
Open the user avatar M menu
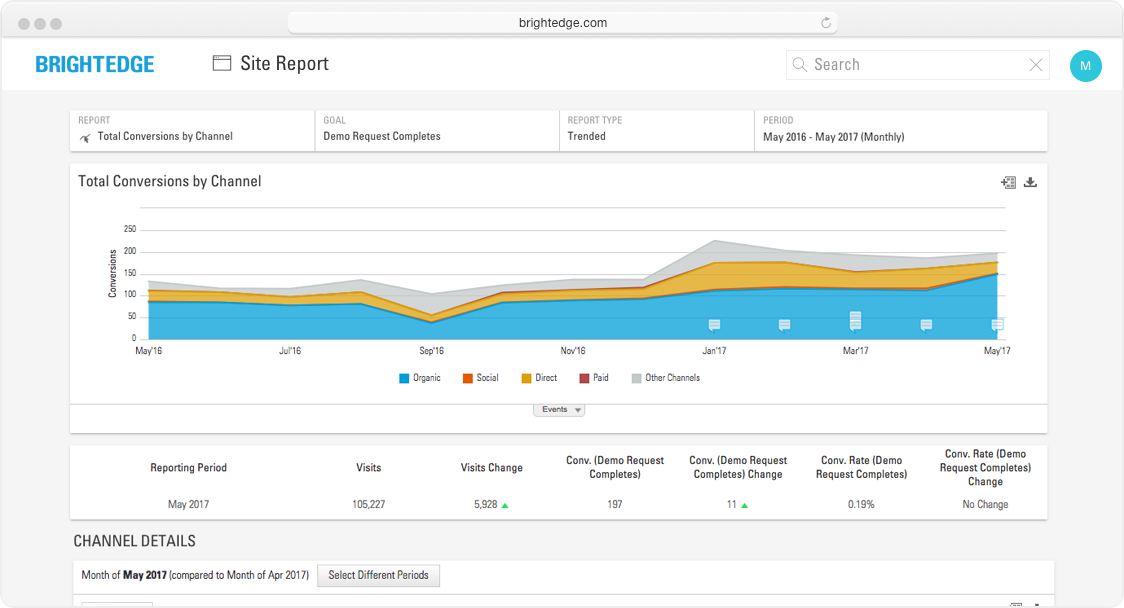[1085, 66]
